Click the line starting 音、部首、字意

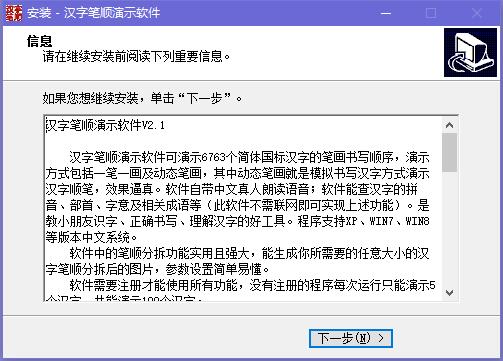238,205
